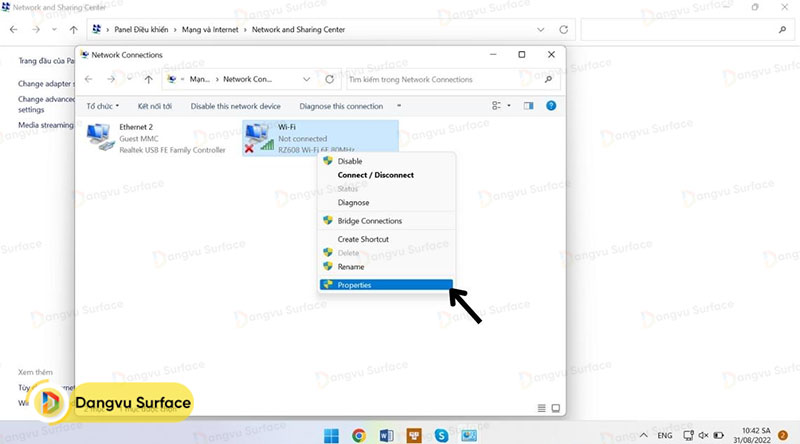Select the Ethernet 2 adapter icon
This screenshot has width=800, height=444.
coord(101,138)
